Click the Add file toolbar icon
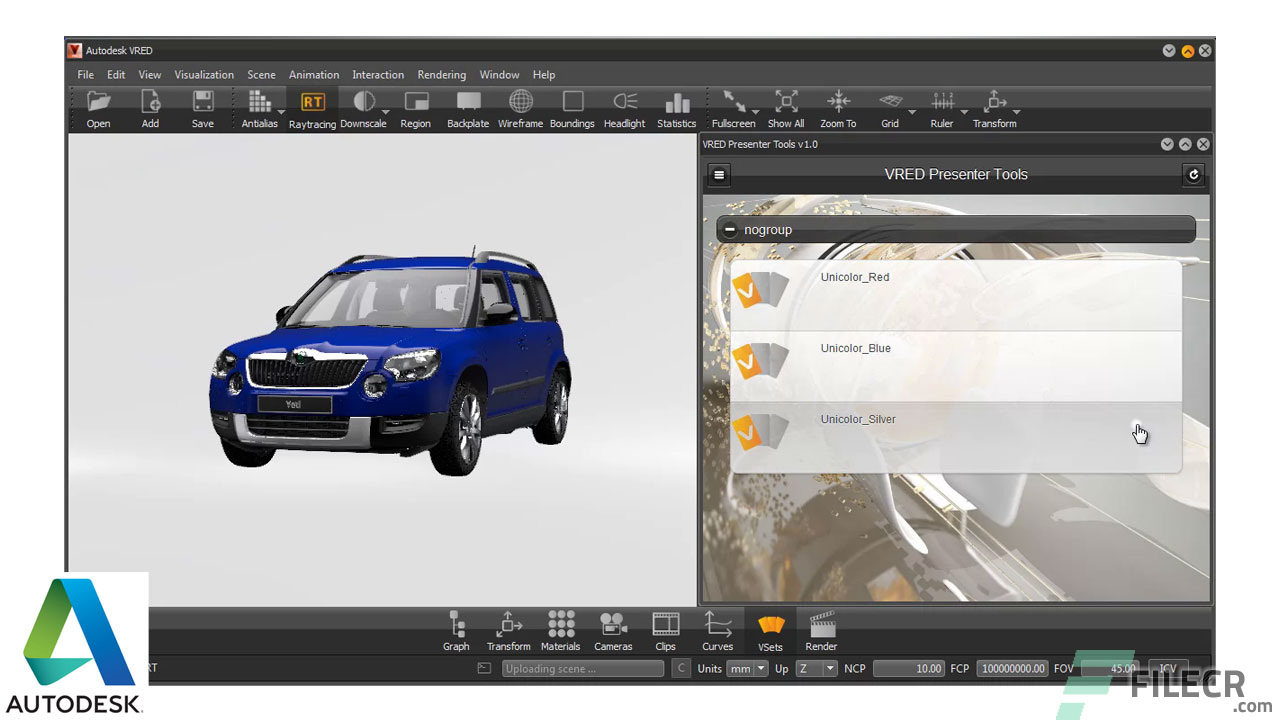 click(x=150, y=101)
